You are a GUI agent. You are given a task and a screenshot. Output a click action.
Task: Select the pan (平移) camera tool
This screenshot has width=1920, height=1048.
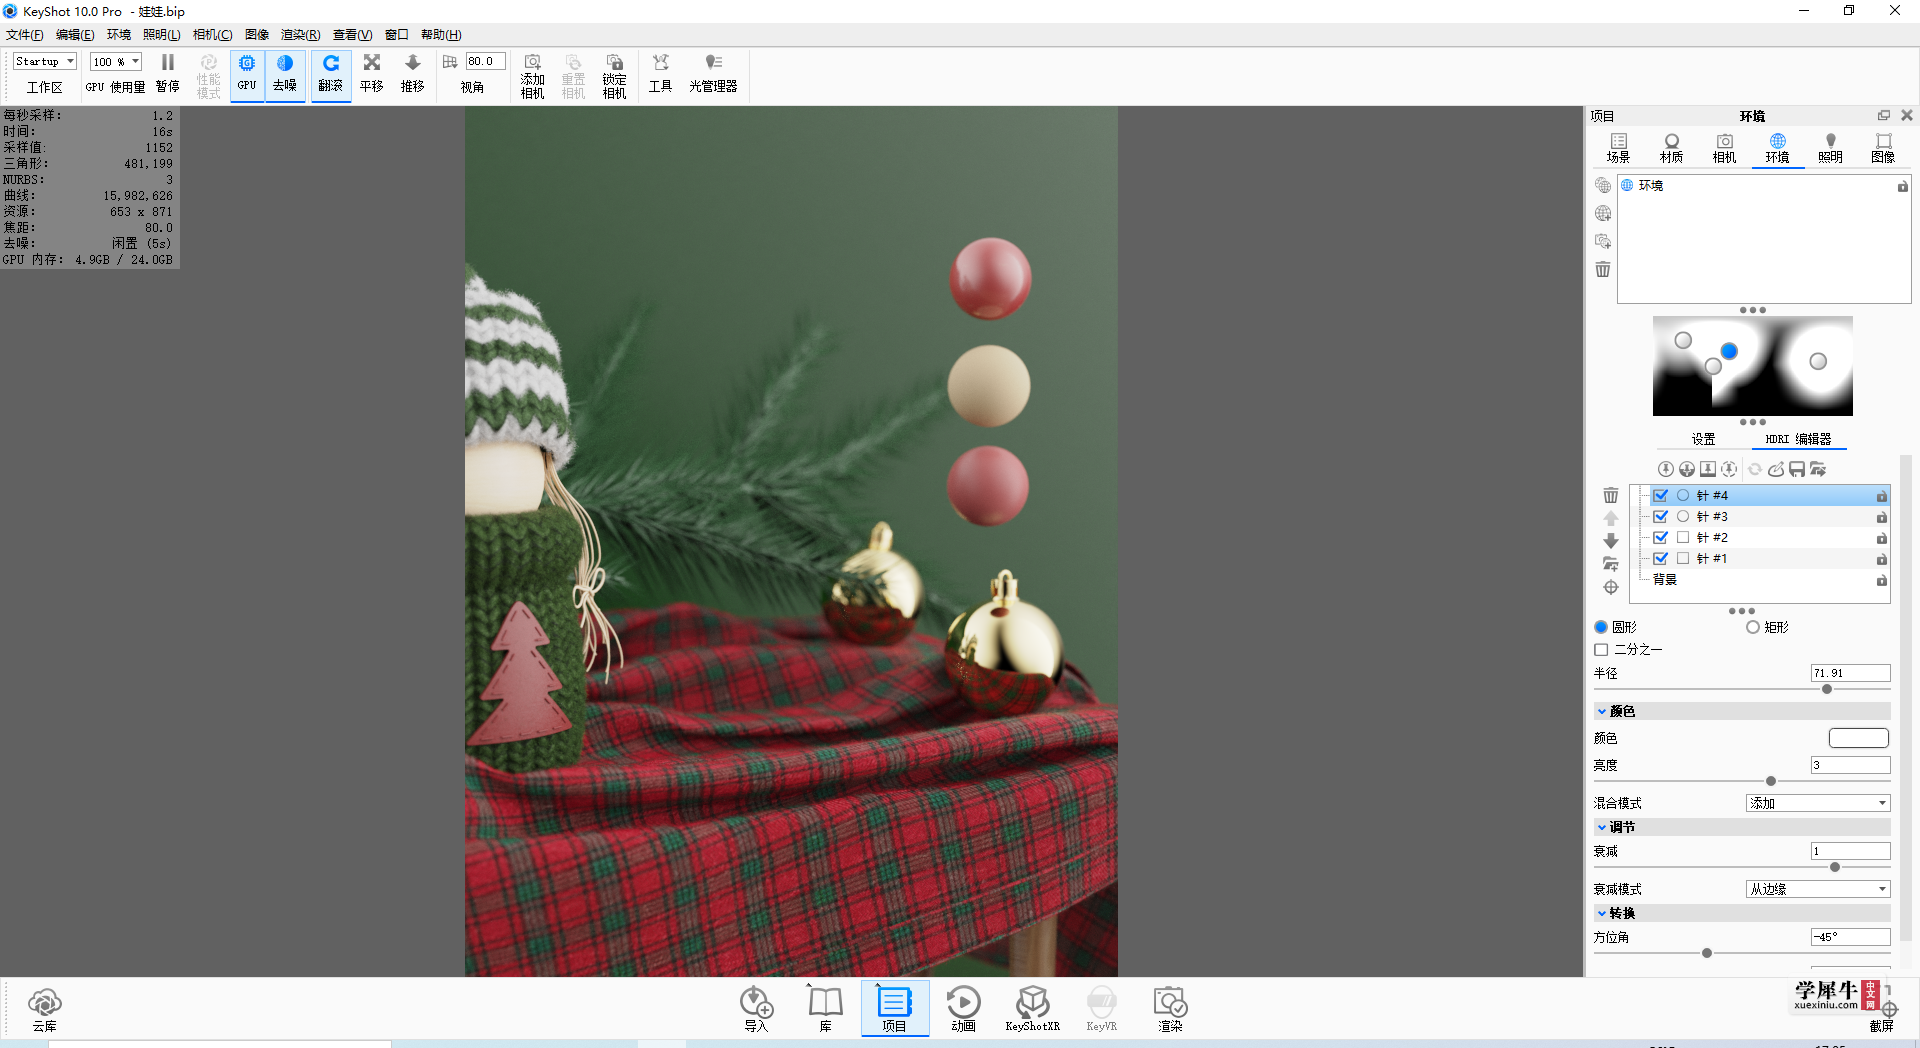tap(372, 75)
